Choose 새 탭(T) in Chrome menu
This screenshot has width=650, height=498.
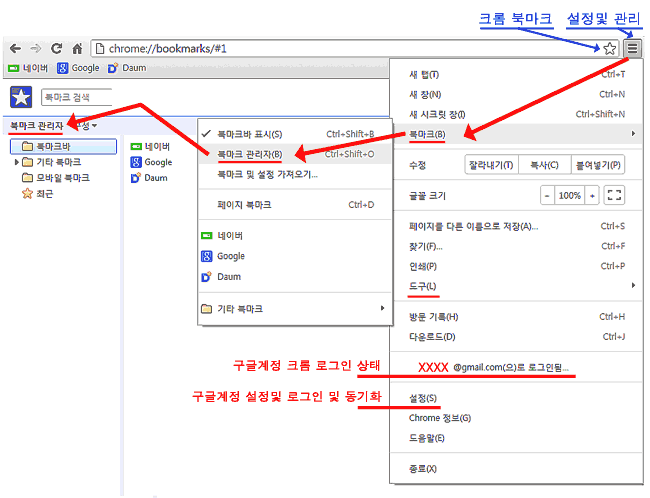tap(517, 75)
